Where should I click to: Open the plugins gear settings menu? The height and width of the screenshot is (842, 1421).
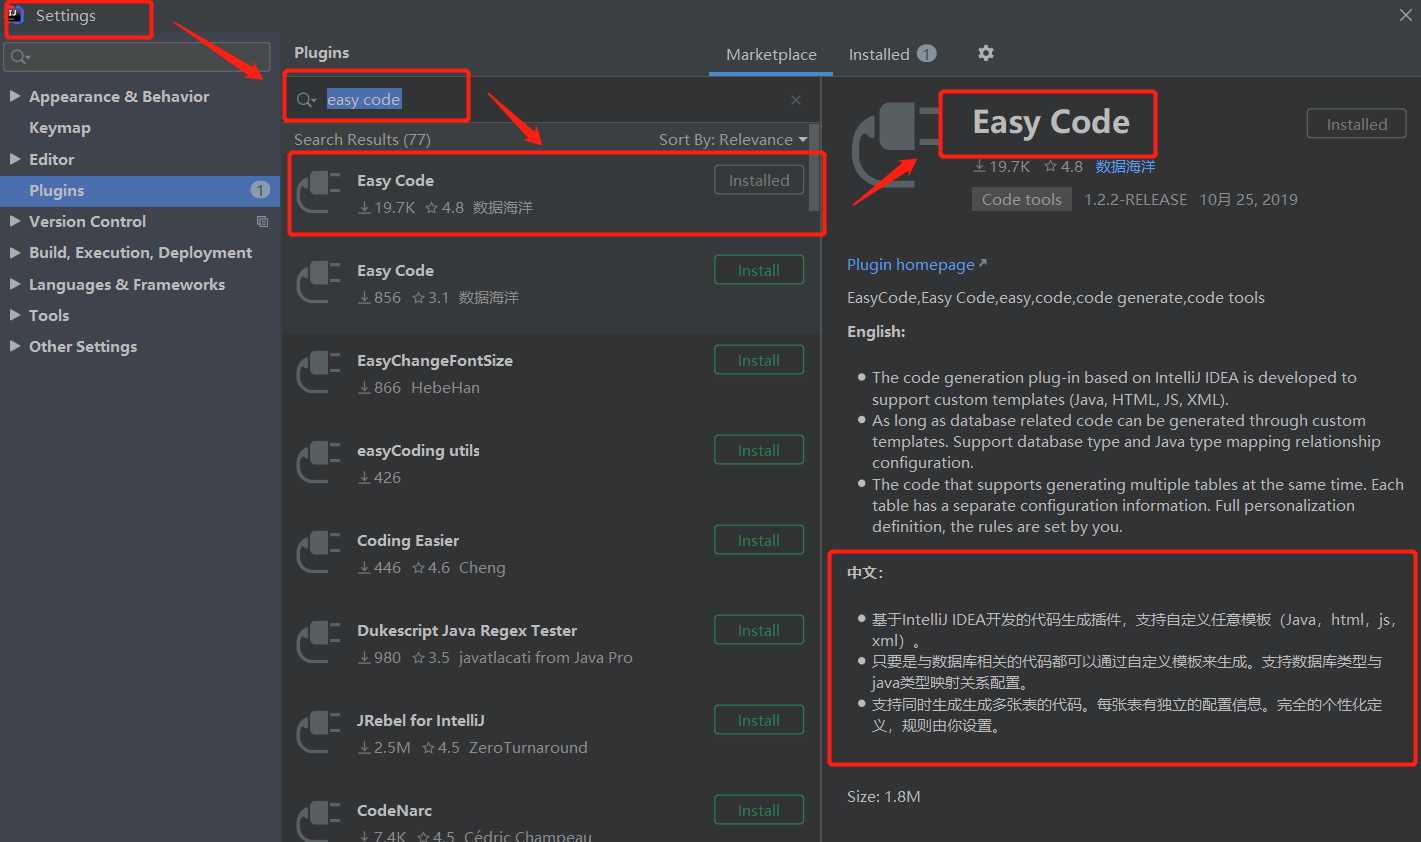[x=986, y=53]
